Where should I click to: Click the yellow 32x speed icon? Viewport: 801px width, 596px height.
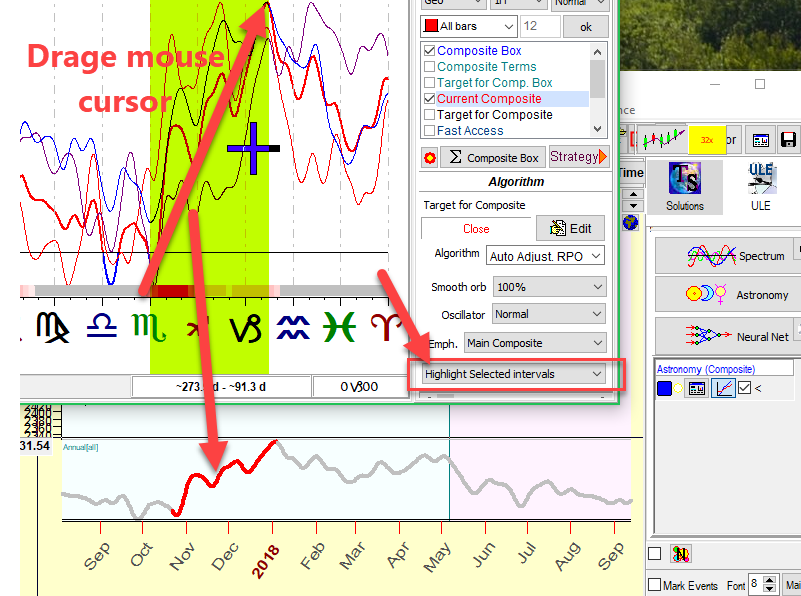click(706, 140)
